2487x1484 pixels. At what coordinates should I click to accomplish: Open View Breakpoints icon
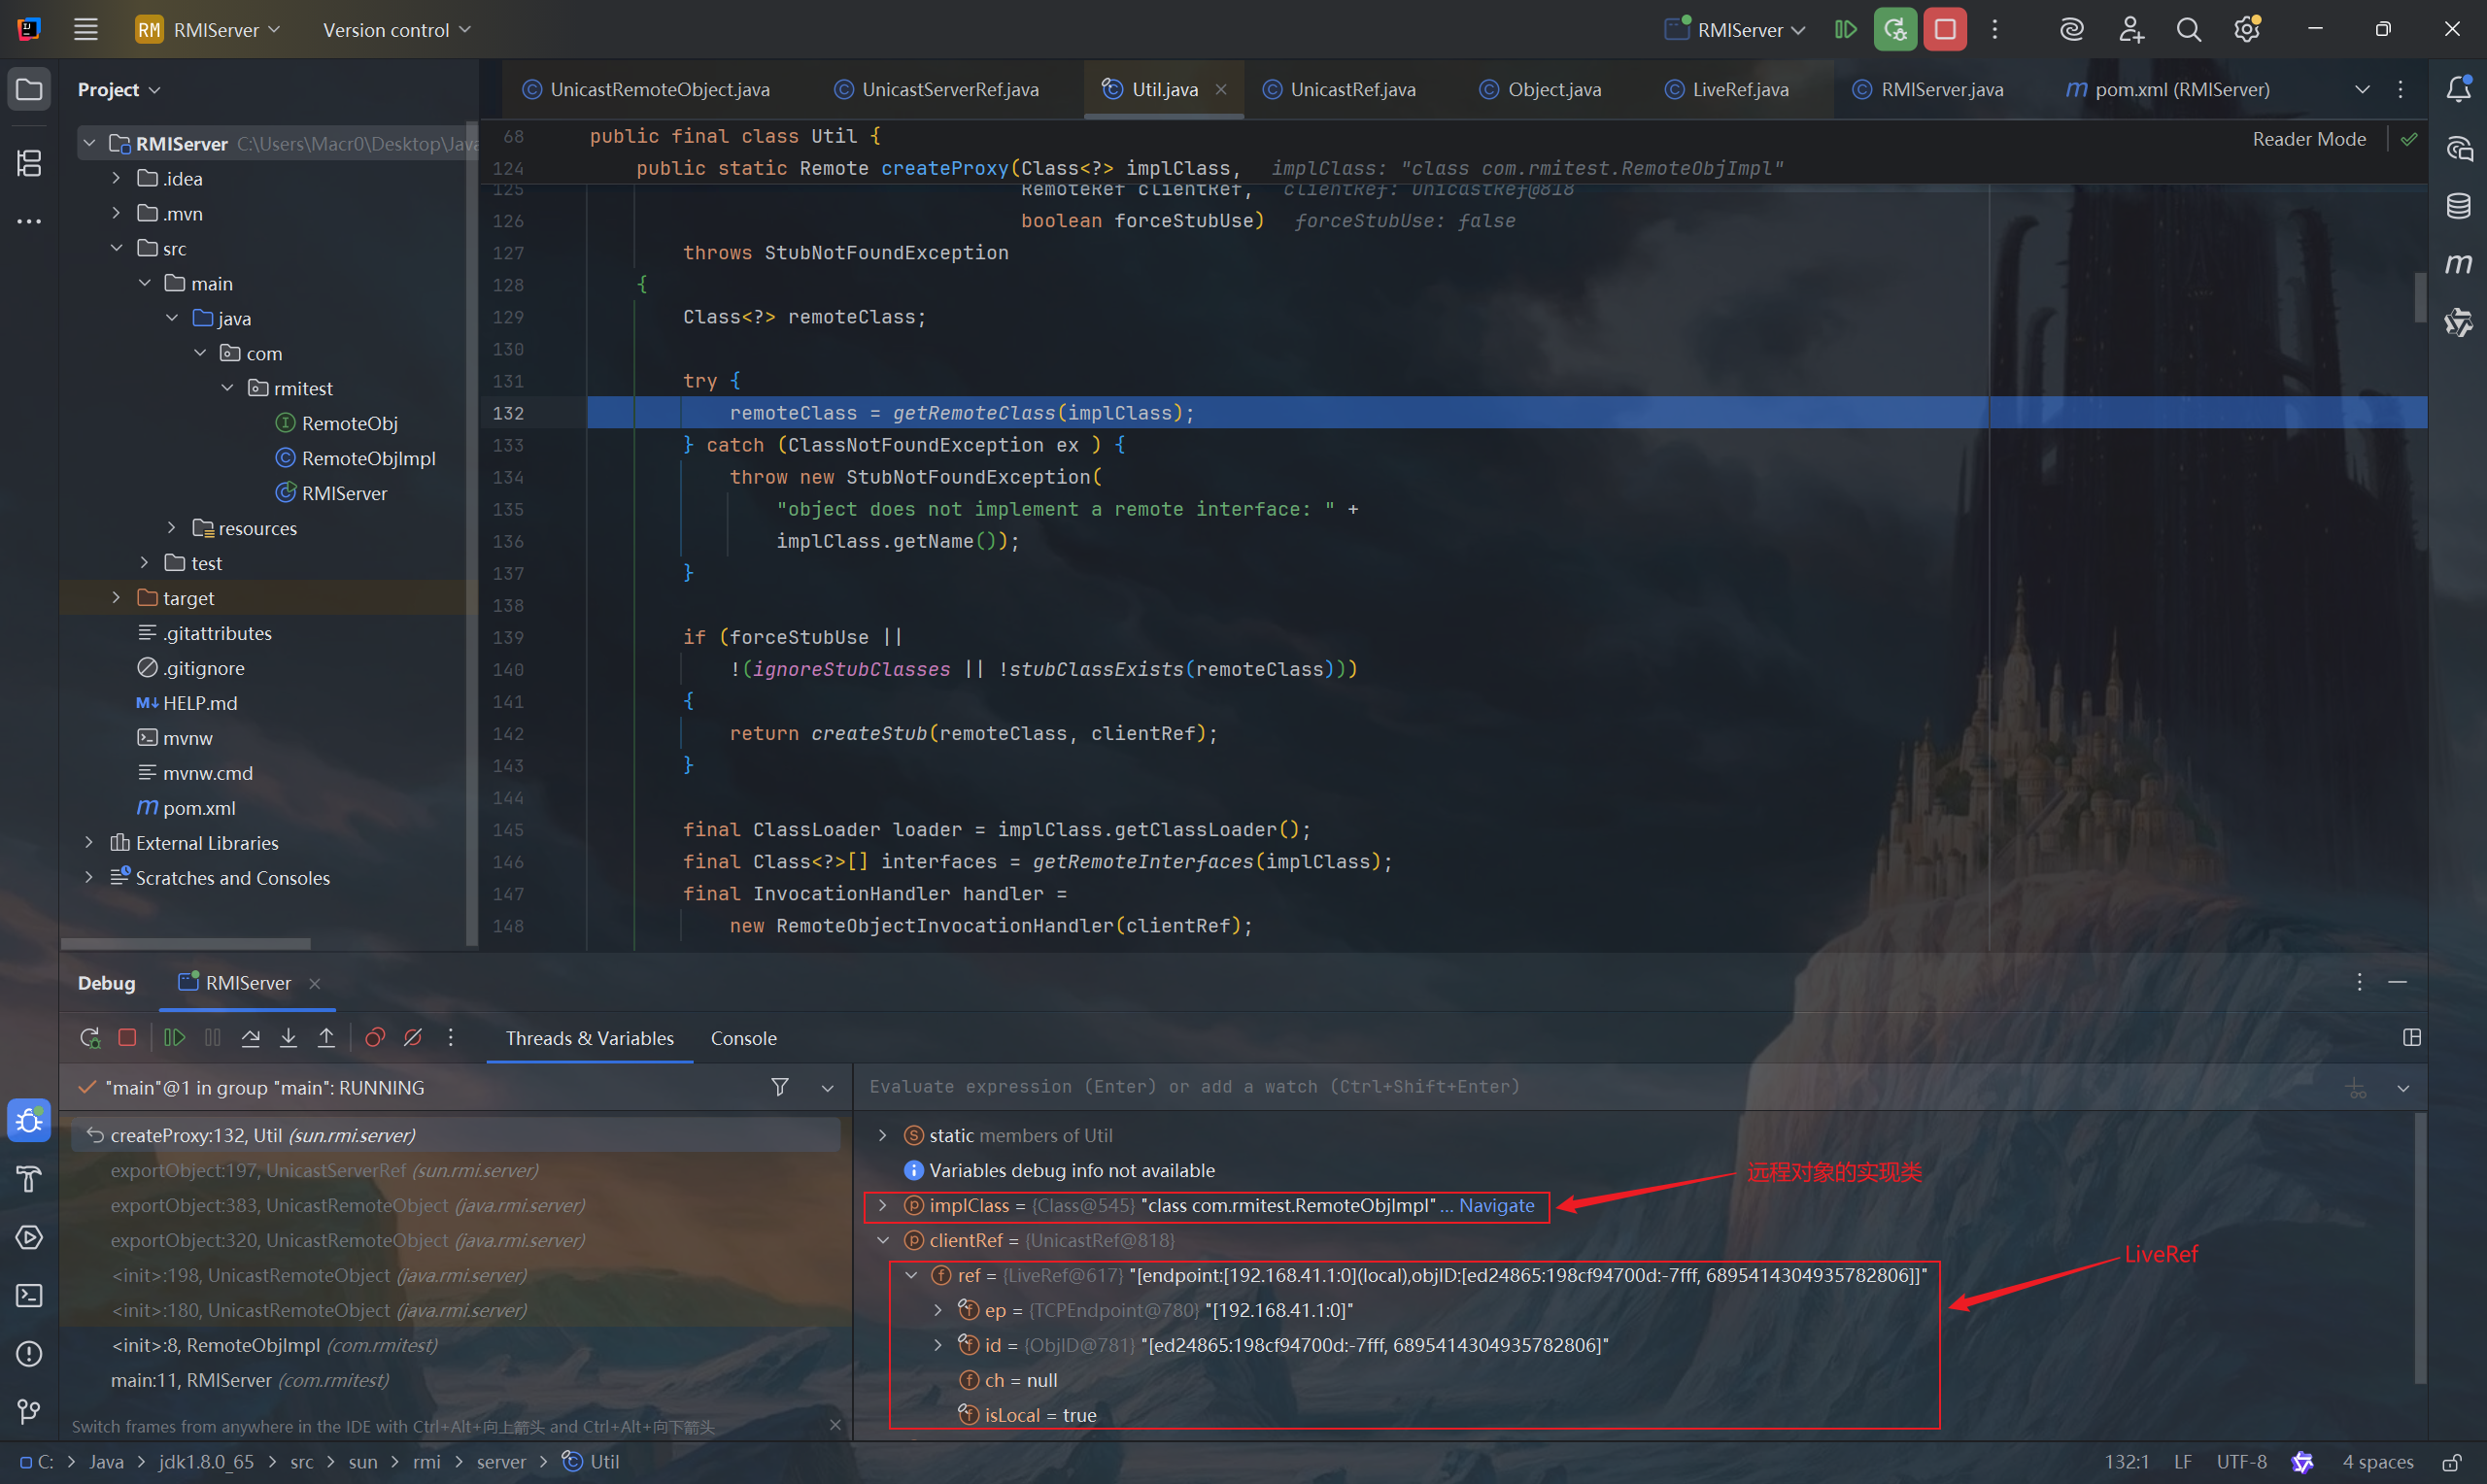point(375,1037)
